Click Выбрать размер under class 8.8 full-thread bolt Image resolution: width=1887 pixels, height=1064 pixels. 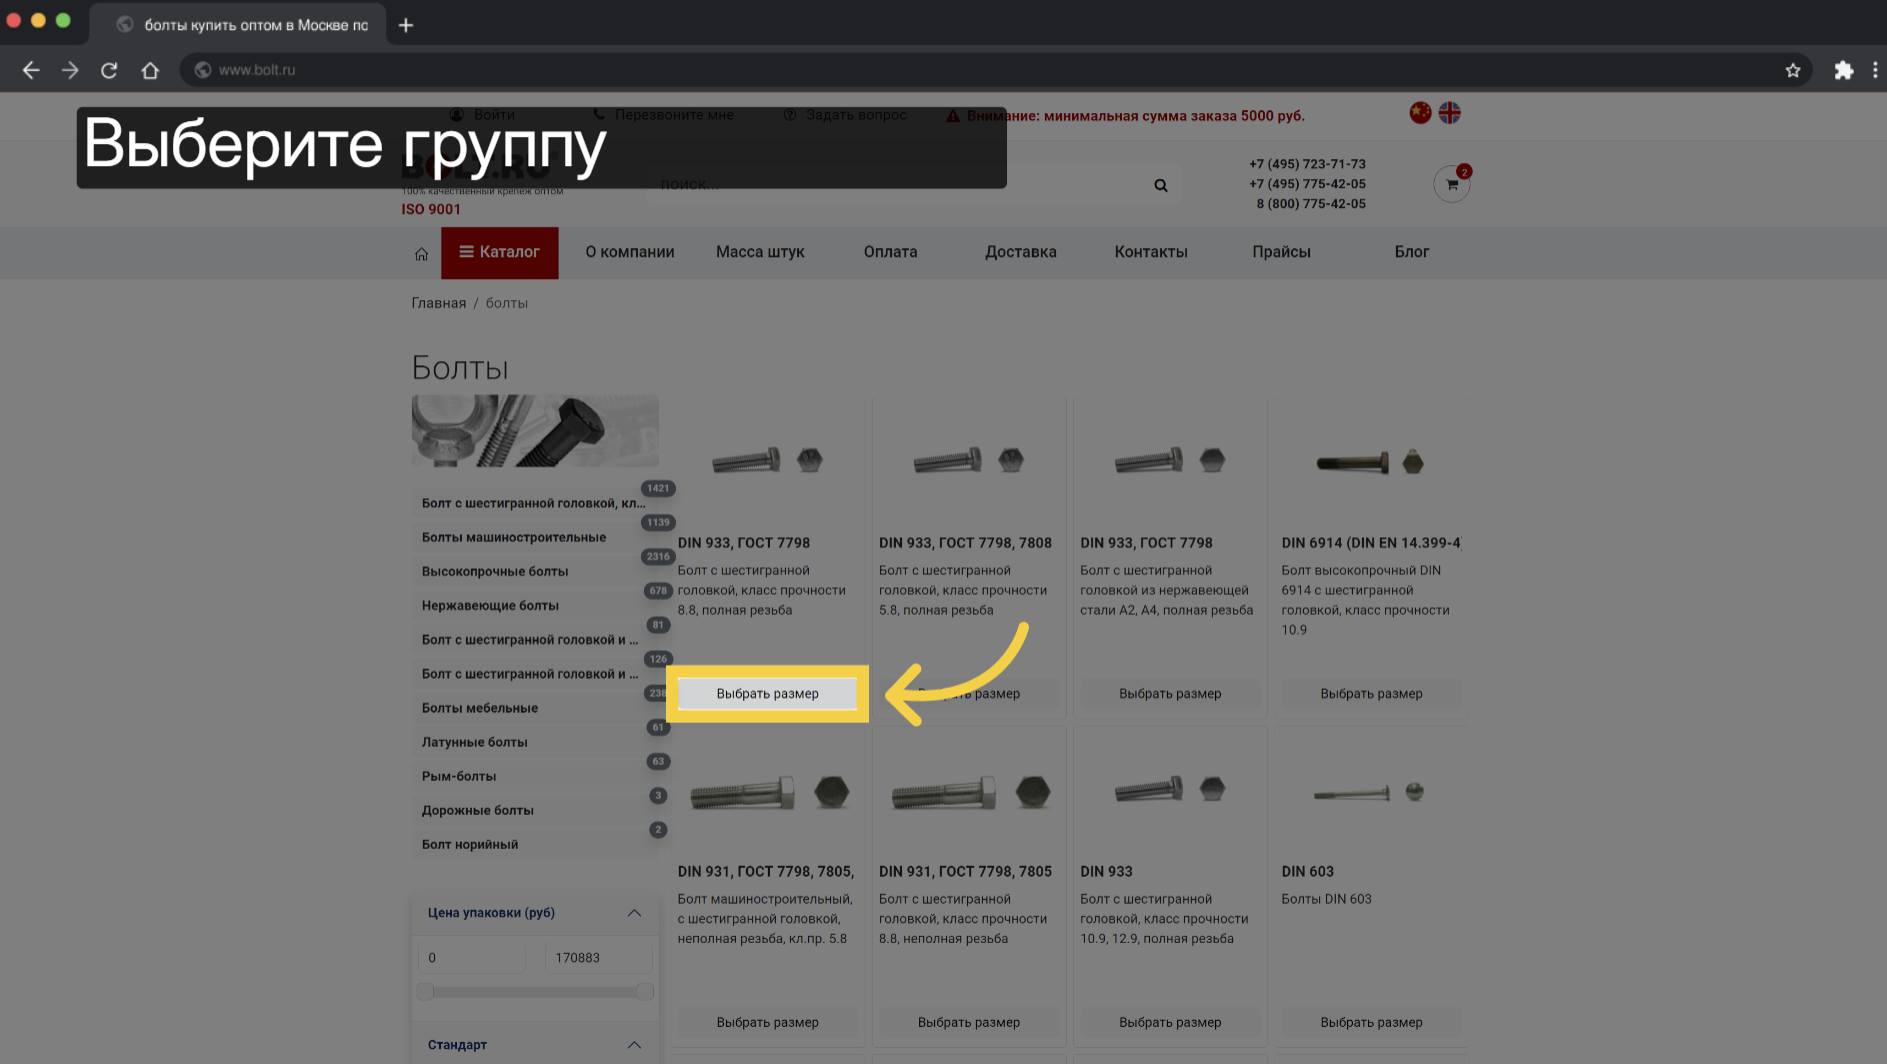click(x=767, y=693)
